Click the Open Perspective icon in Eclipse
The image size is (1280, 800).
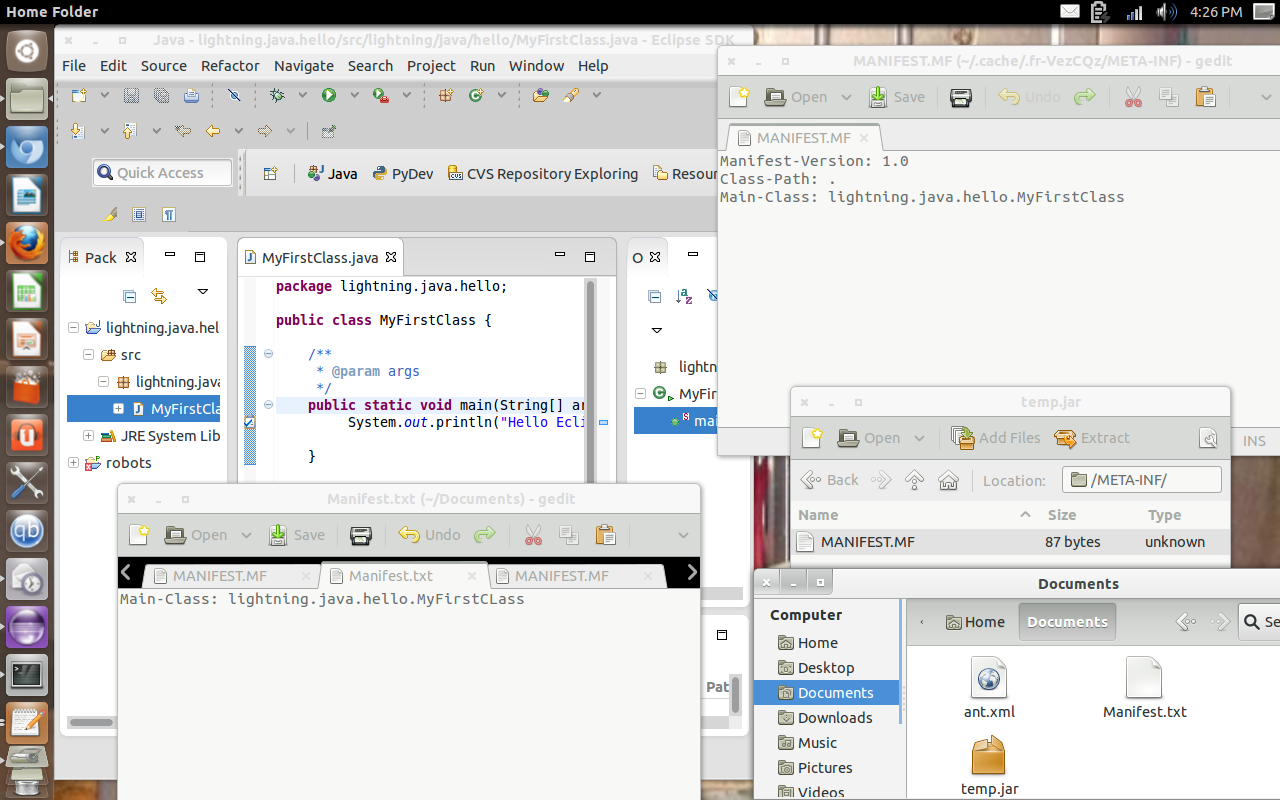point(270,173)
